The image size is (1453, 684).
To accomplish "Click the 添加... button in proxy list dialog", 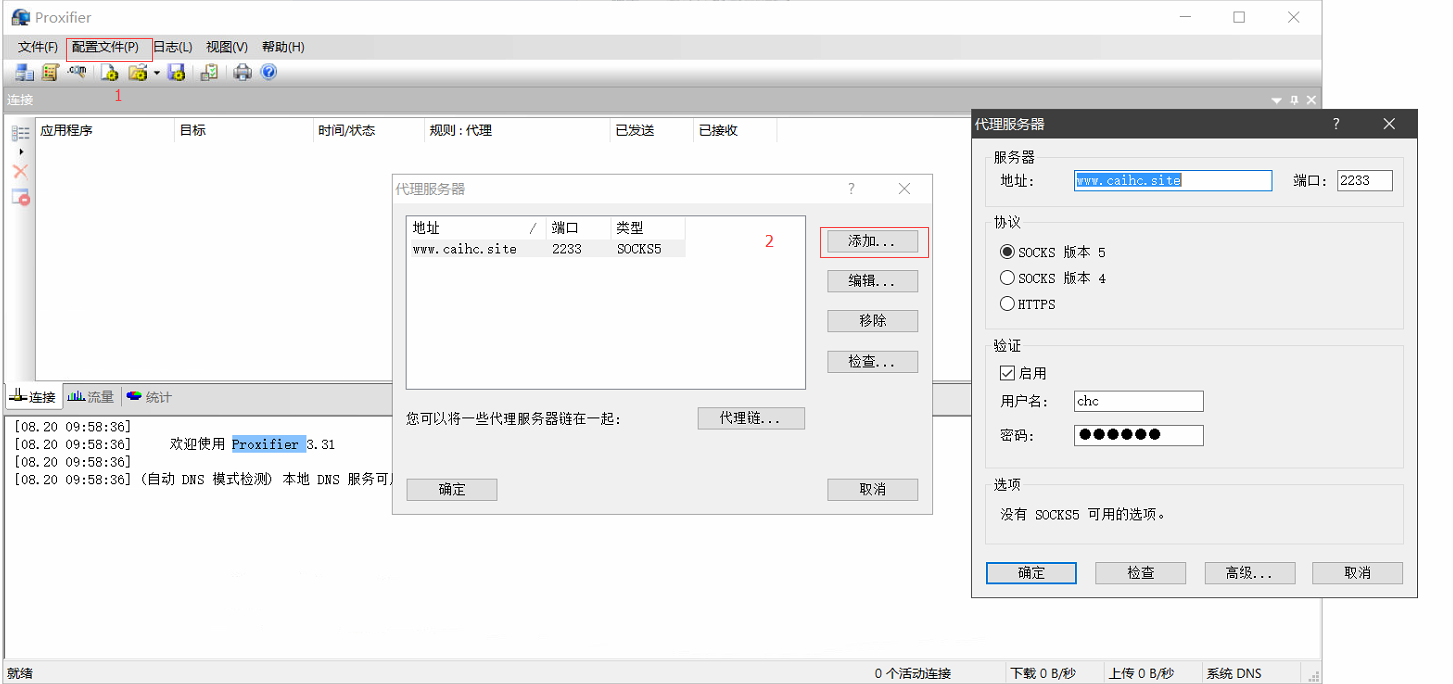I will click(x=872, y=241).
